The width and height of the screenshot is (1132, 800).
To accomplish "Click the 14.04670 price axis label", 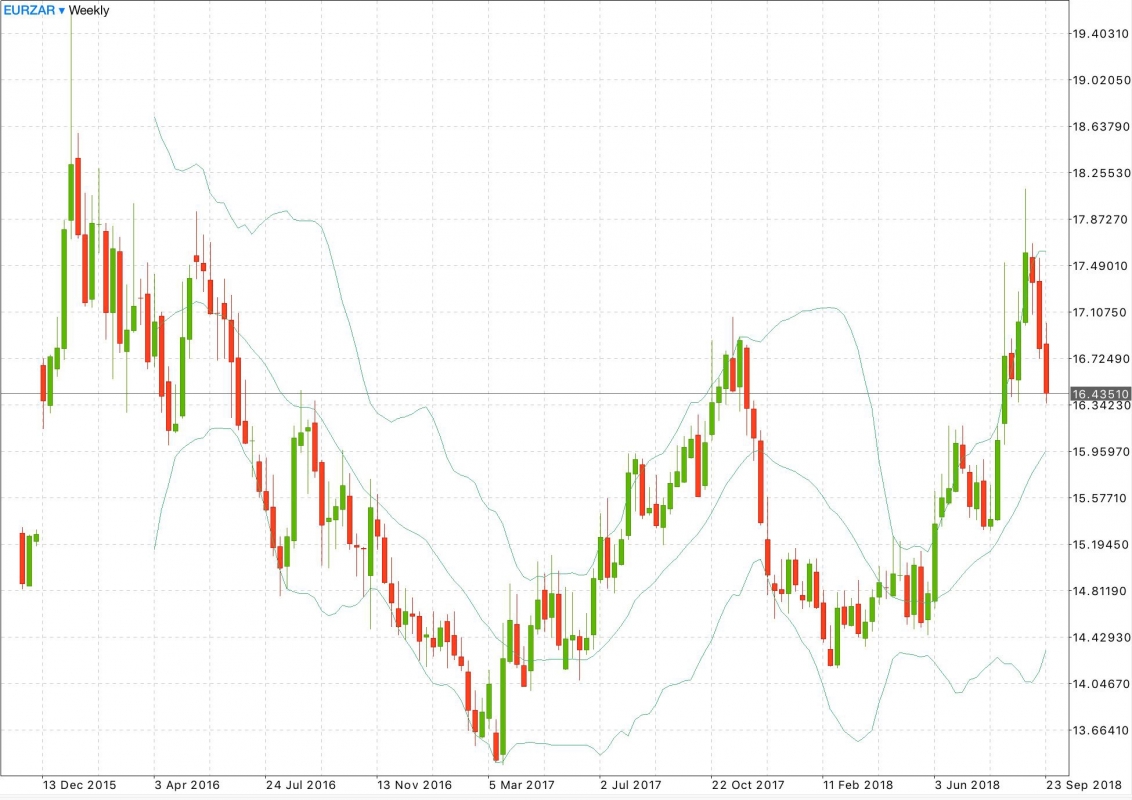I will click(1100, 684).
